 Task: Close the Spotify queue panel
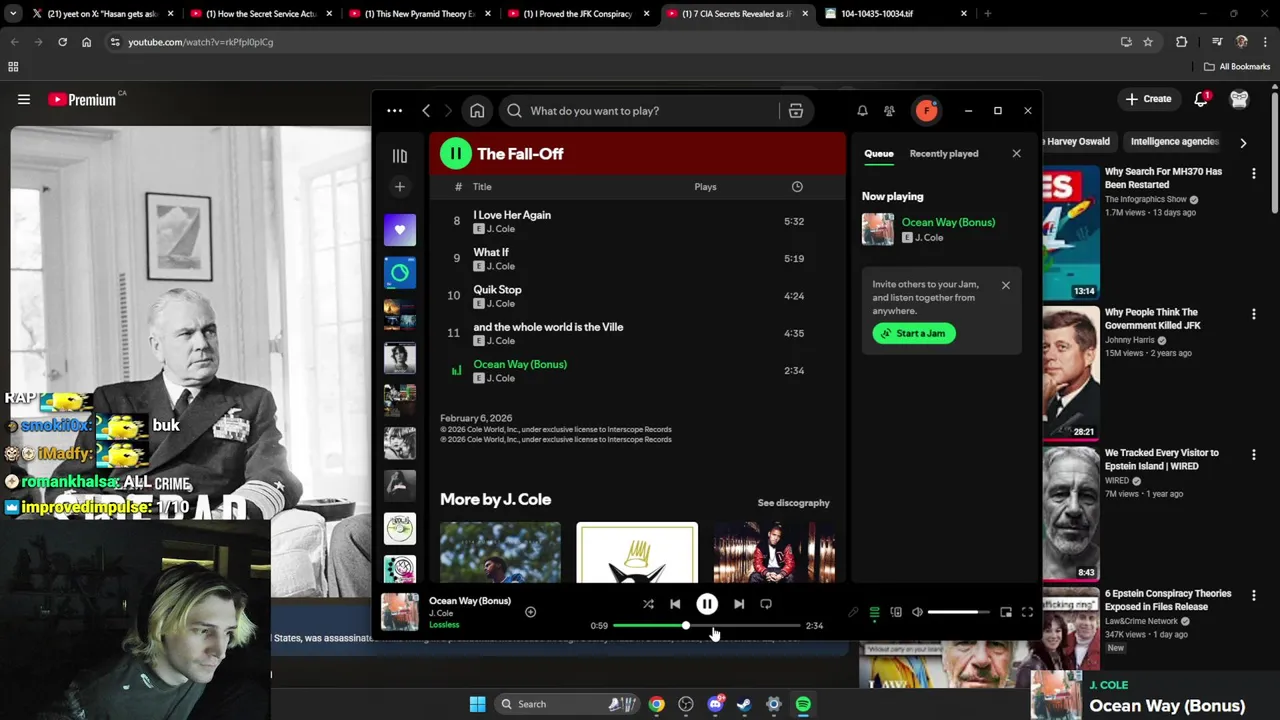point(1016,154)
